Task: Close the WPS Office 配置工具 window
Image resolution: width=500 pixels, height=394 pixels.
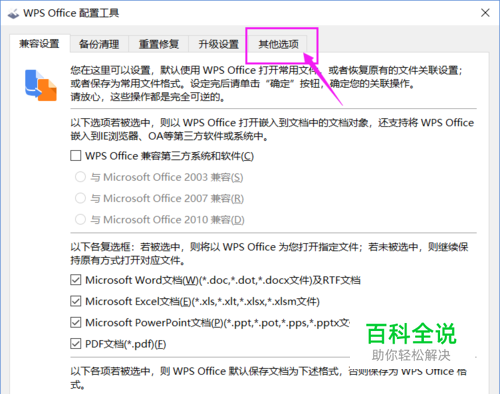Action: [x=485, y=13]
